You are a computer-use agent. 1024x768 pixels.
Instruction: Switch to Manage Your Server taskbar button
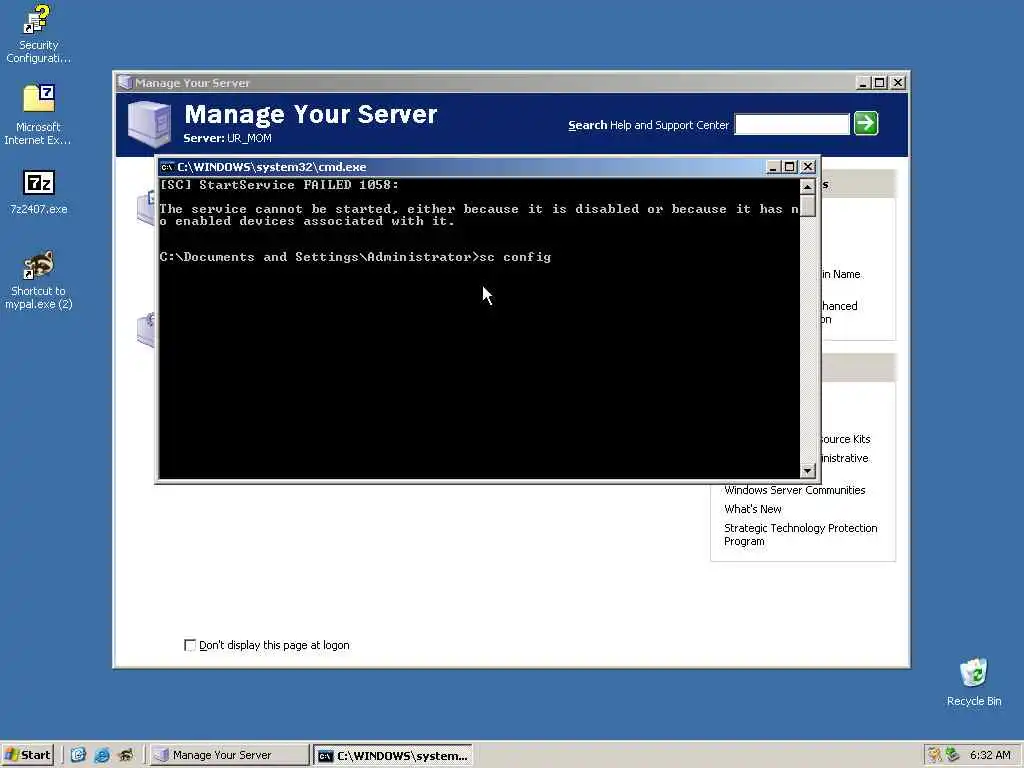point(229,755)
